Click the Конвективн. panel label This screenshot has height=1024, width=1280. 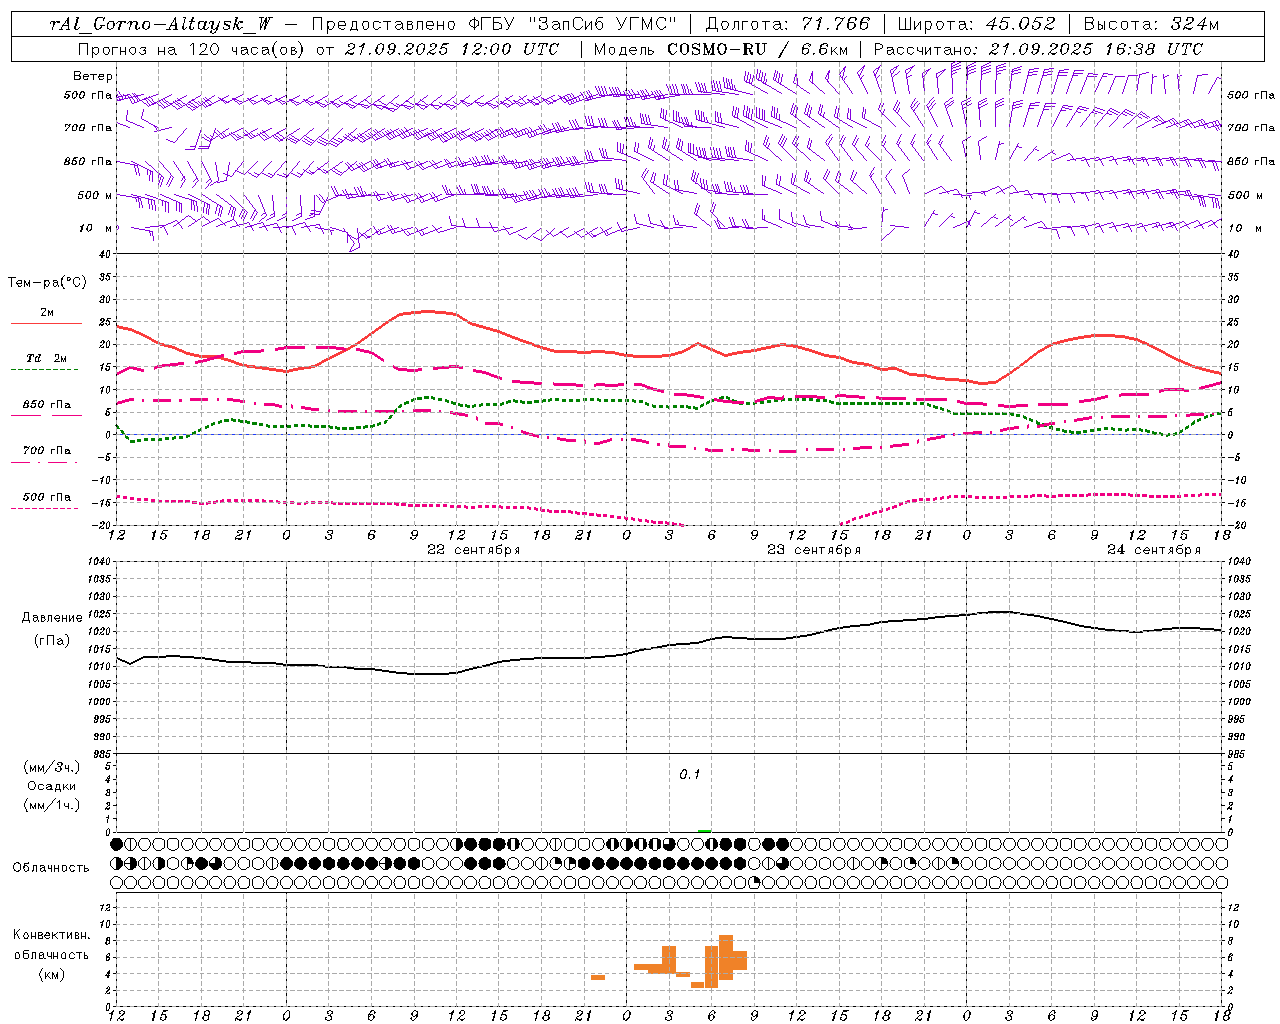coord(52,935)
